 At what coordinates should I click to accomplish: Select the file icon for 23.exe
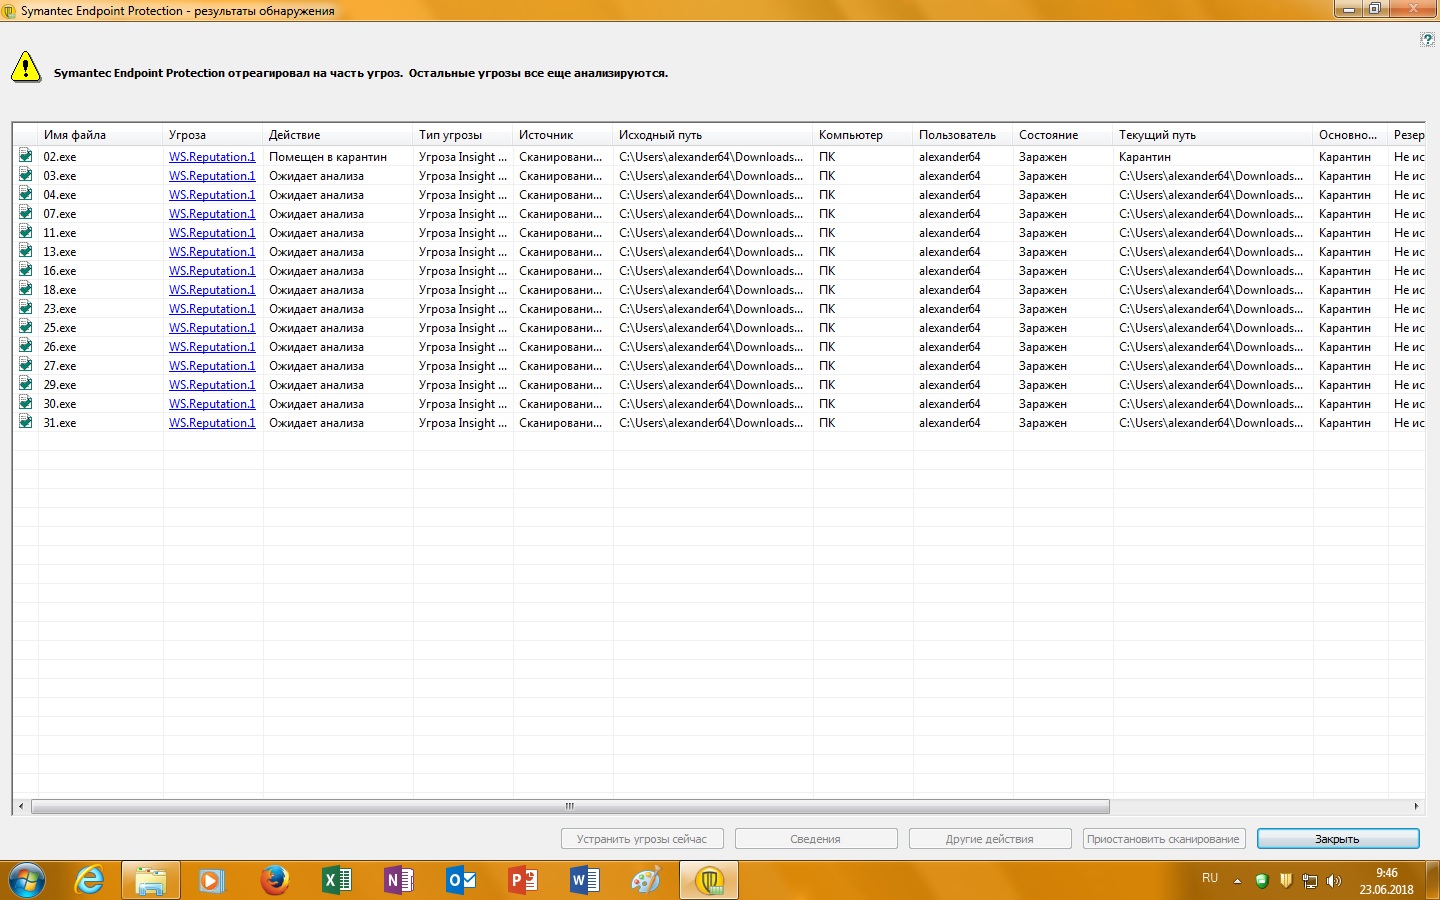pos(25,308)
